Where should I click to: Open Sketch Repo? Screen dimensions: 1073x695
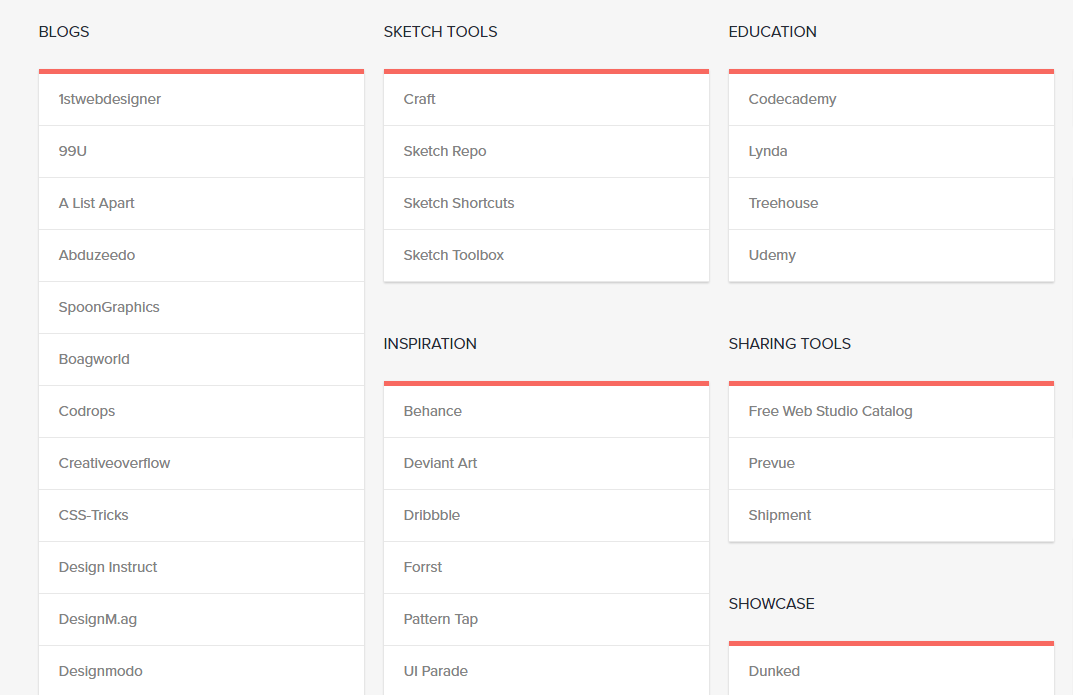(444, 151)
